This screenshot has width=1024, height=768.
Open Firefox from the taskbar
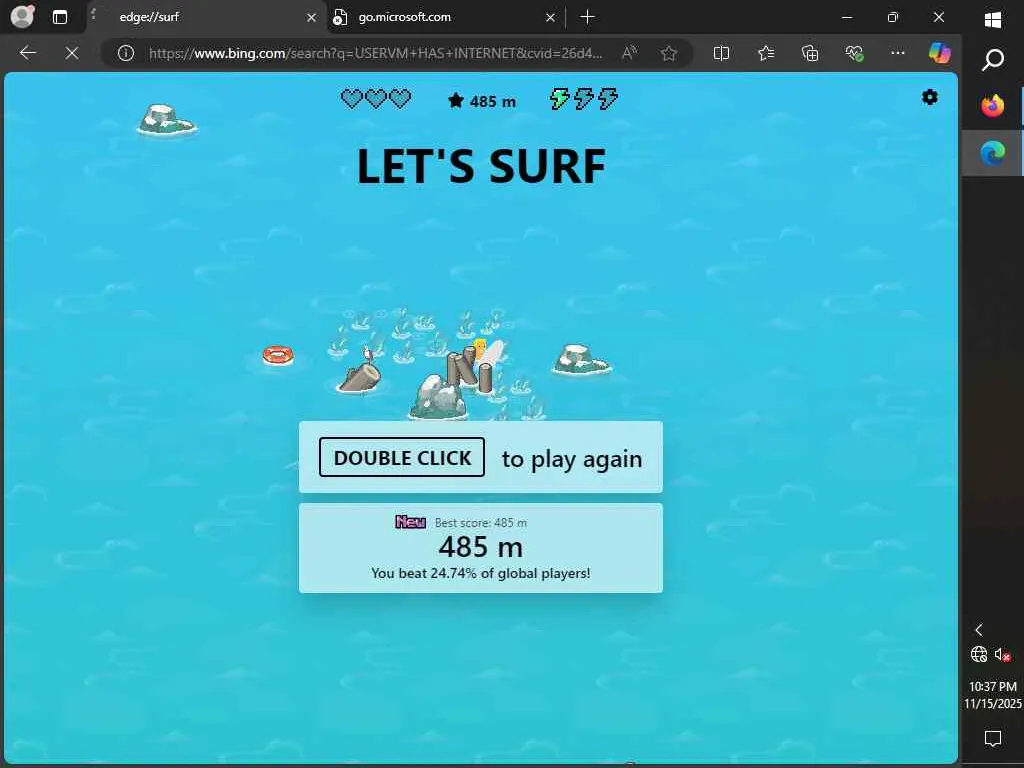point(993,105)
